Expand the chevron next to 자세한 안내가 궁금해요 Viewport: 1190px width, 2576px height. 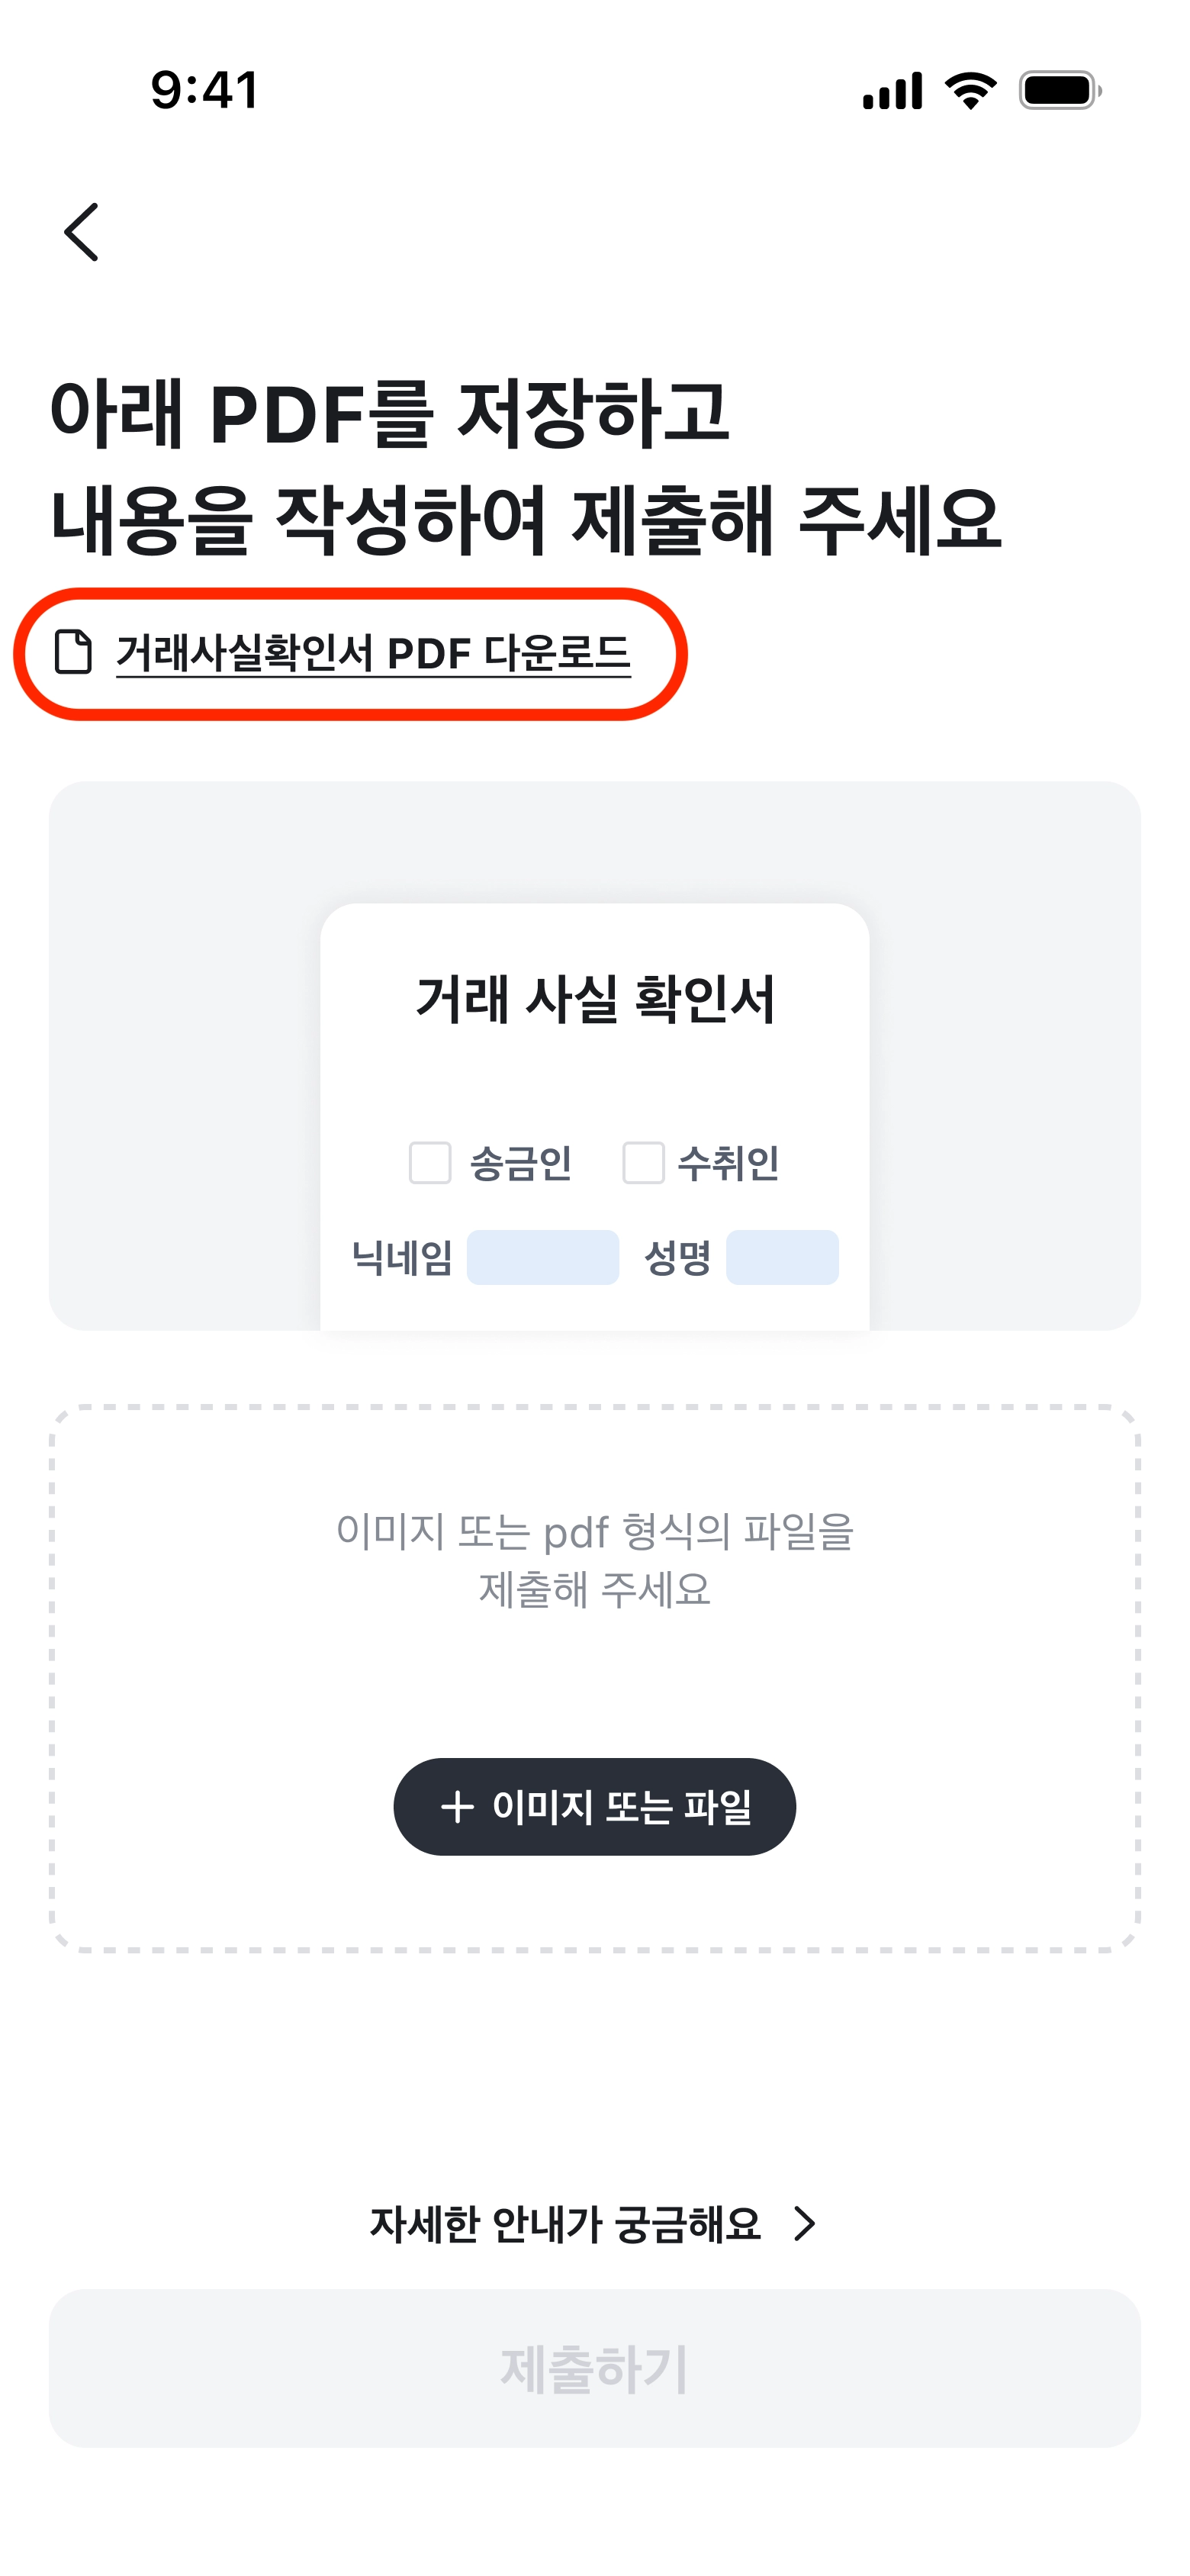click(805, 2224)
